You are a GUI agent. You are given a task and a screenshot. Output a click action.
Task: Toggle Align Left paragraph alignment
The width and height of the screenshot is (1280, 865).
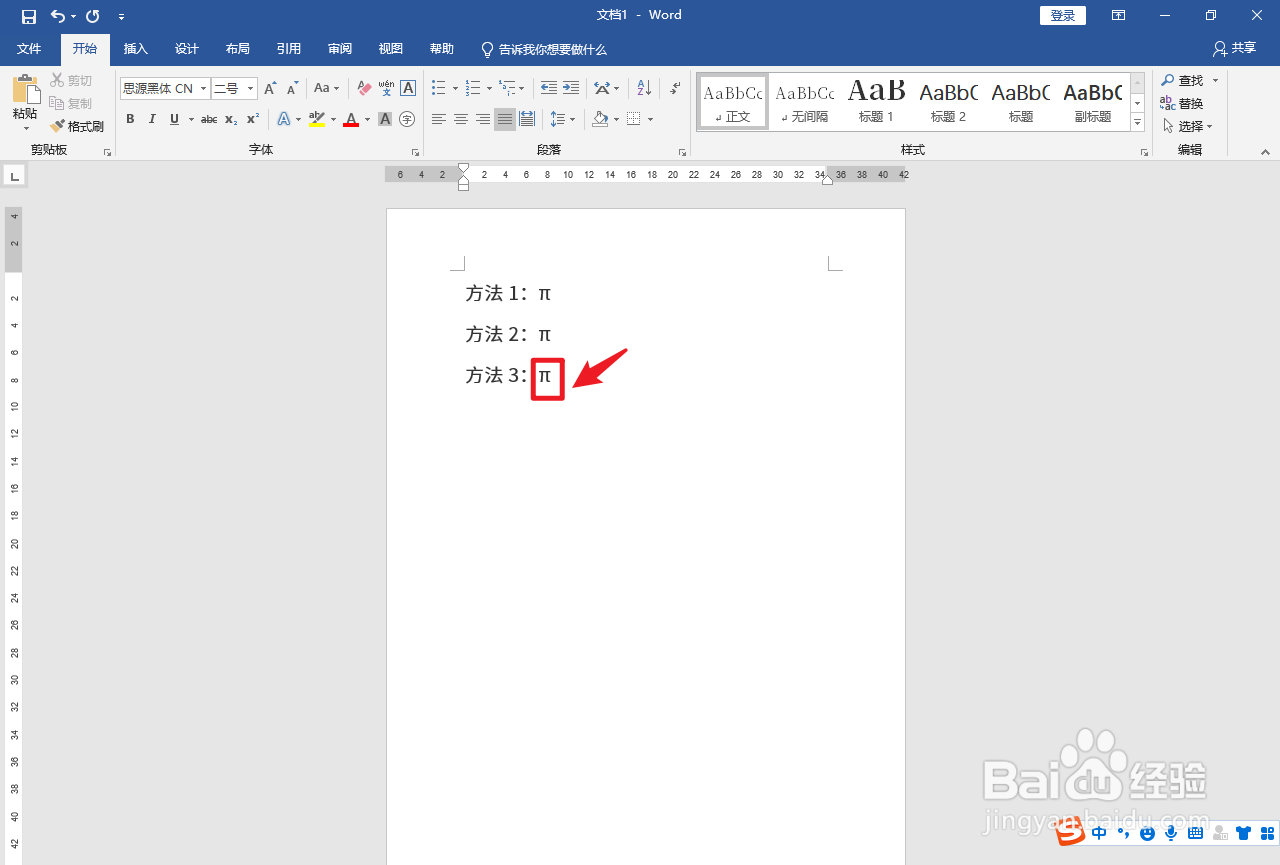pos(439,119)
